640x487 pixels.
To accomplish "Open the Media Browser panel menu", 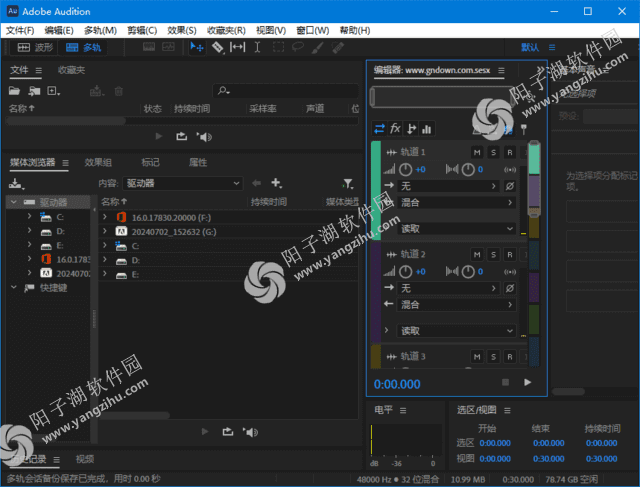I will click(x=65, y=163).
